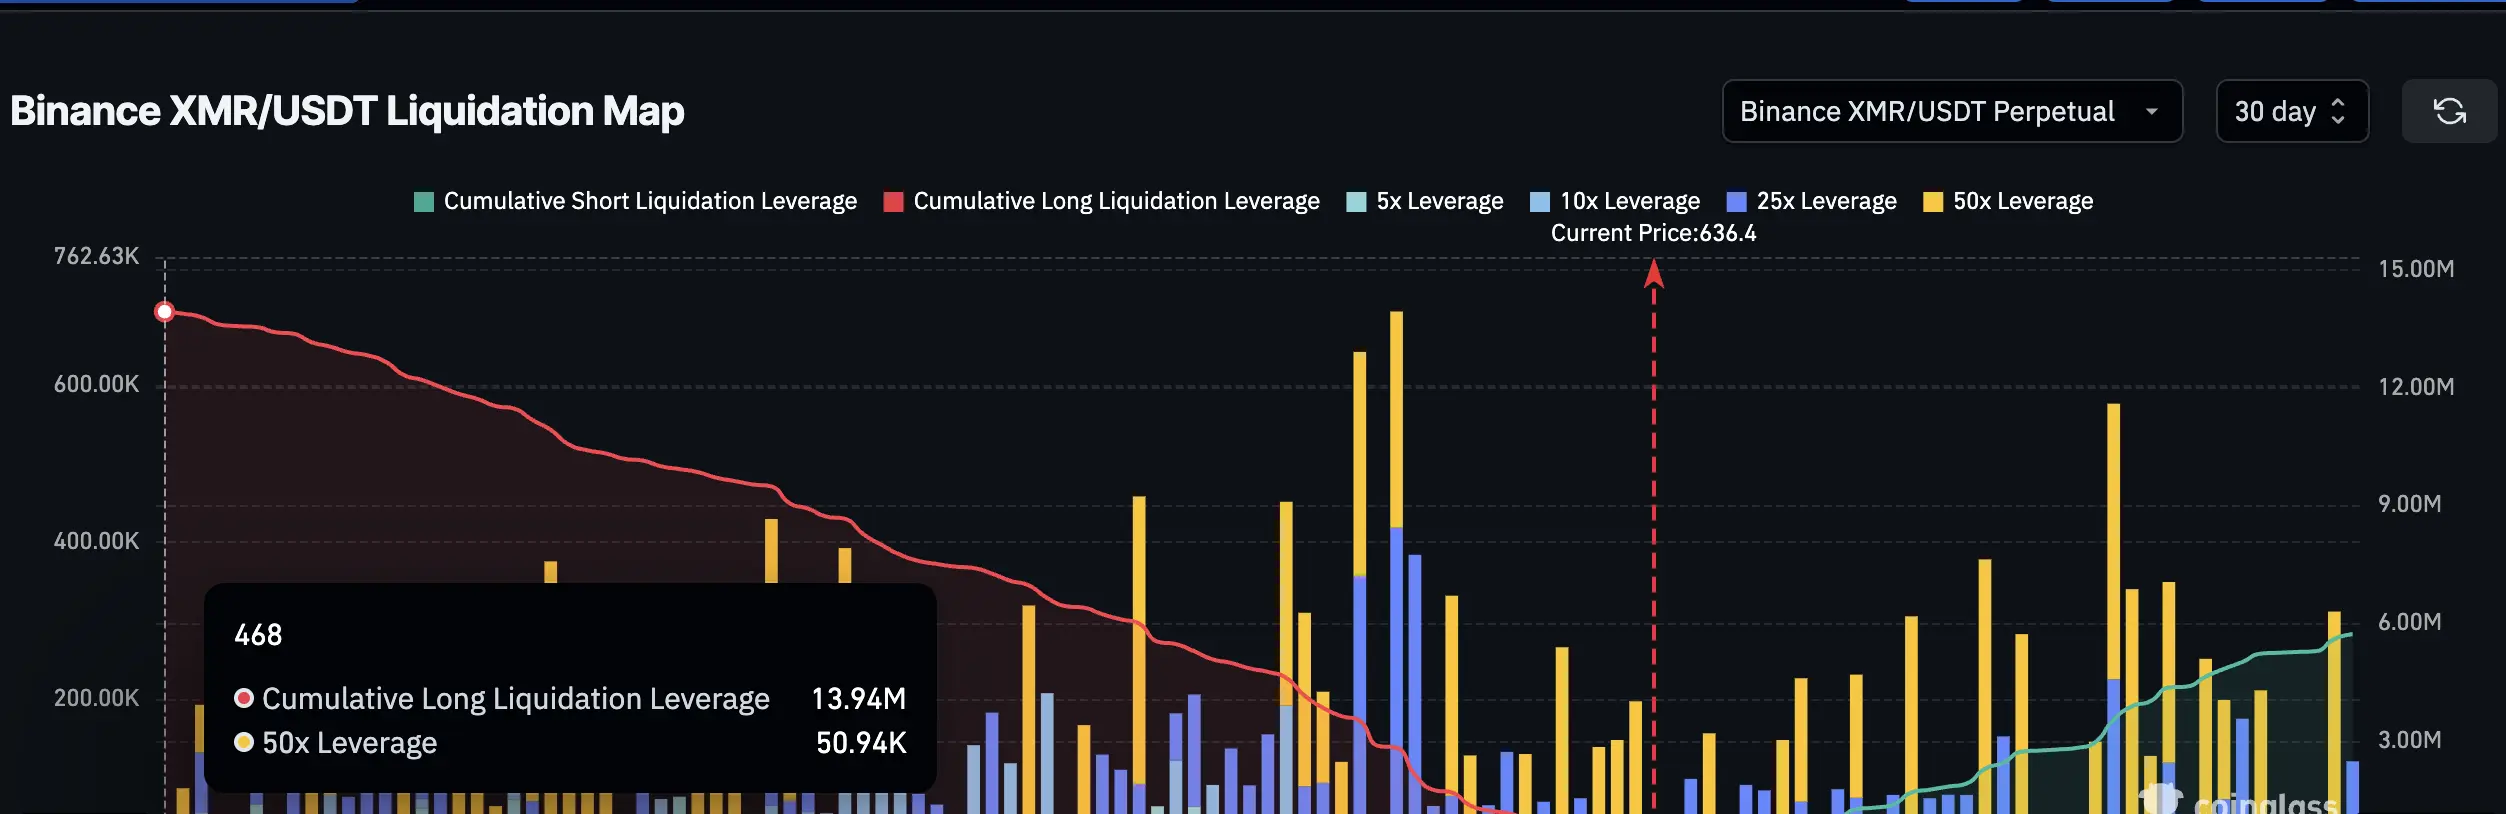This screenshot has width=2506, height=814.
Task: Click the red Cumulative Long legend swatch
Action: coord(894,202)
